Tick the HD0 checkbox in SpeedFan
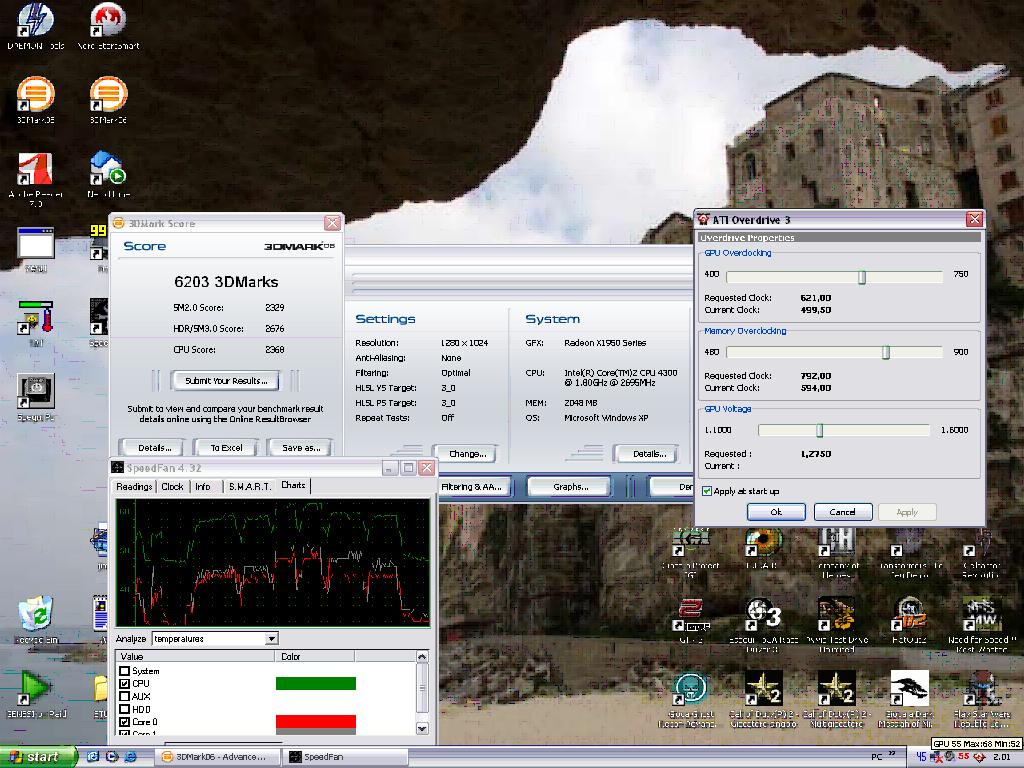Screen dimensions: 1024x768 [125, 709]
